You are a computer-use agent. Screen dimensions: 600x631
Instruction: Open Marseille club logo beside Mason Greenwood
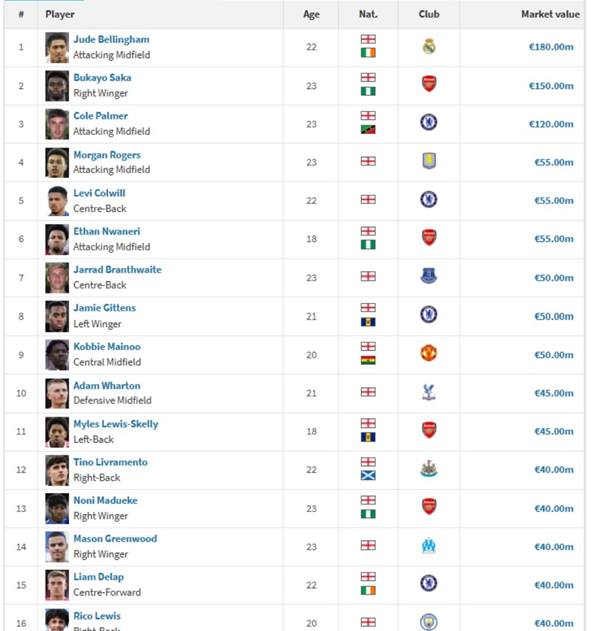pyautogui.click(x=429, y=546)
